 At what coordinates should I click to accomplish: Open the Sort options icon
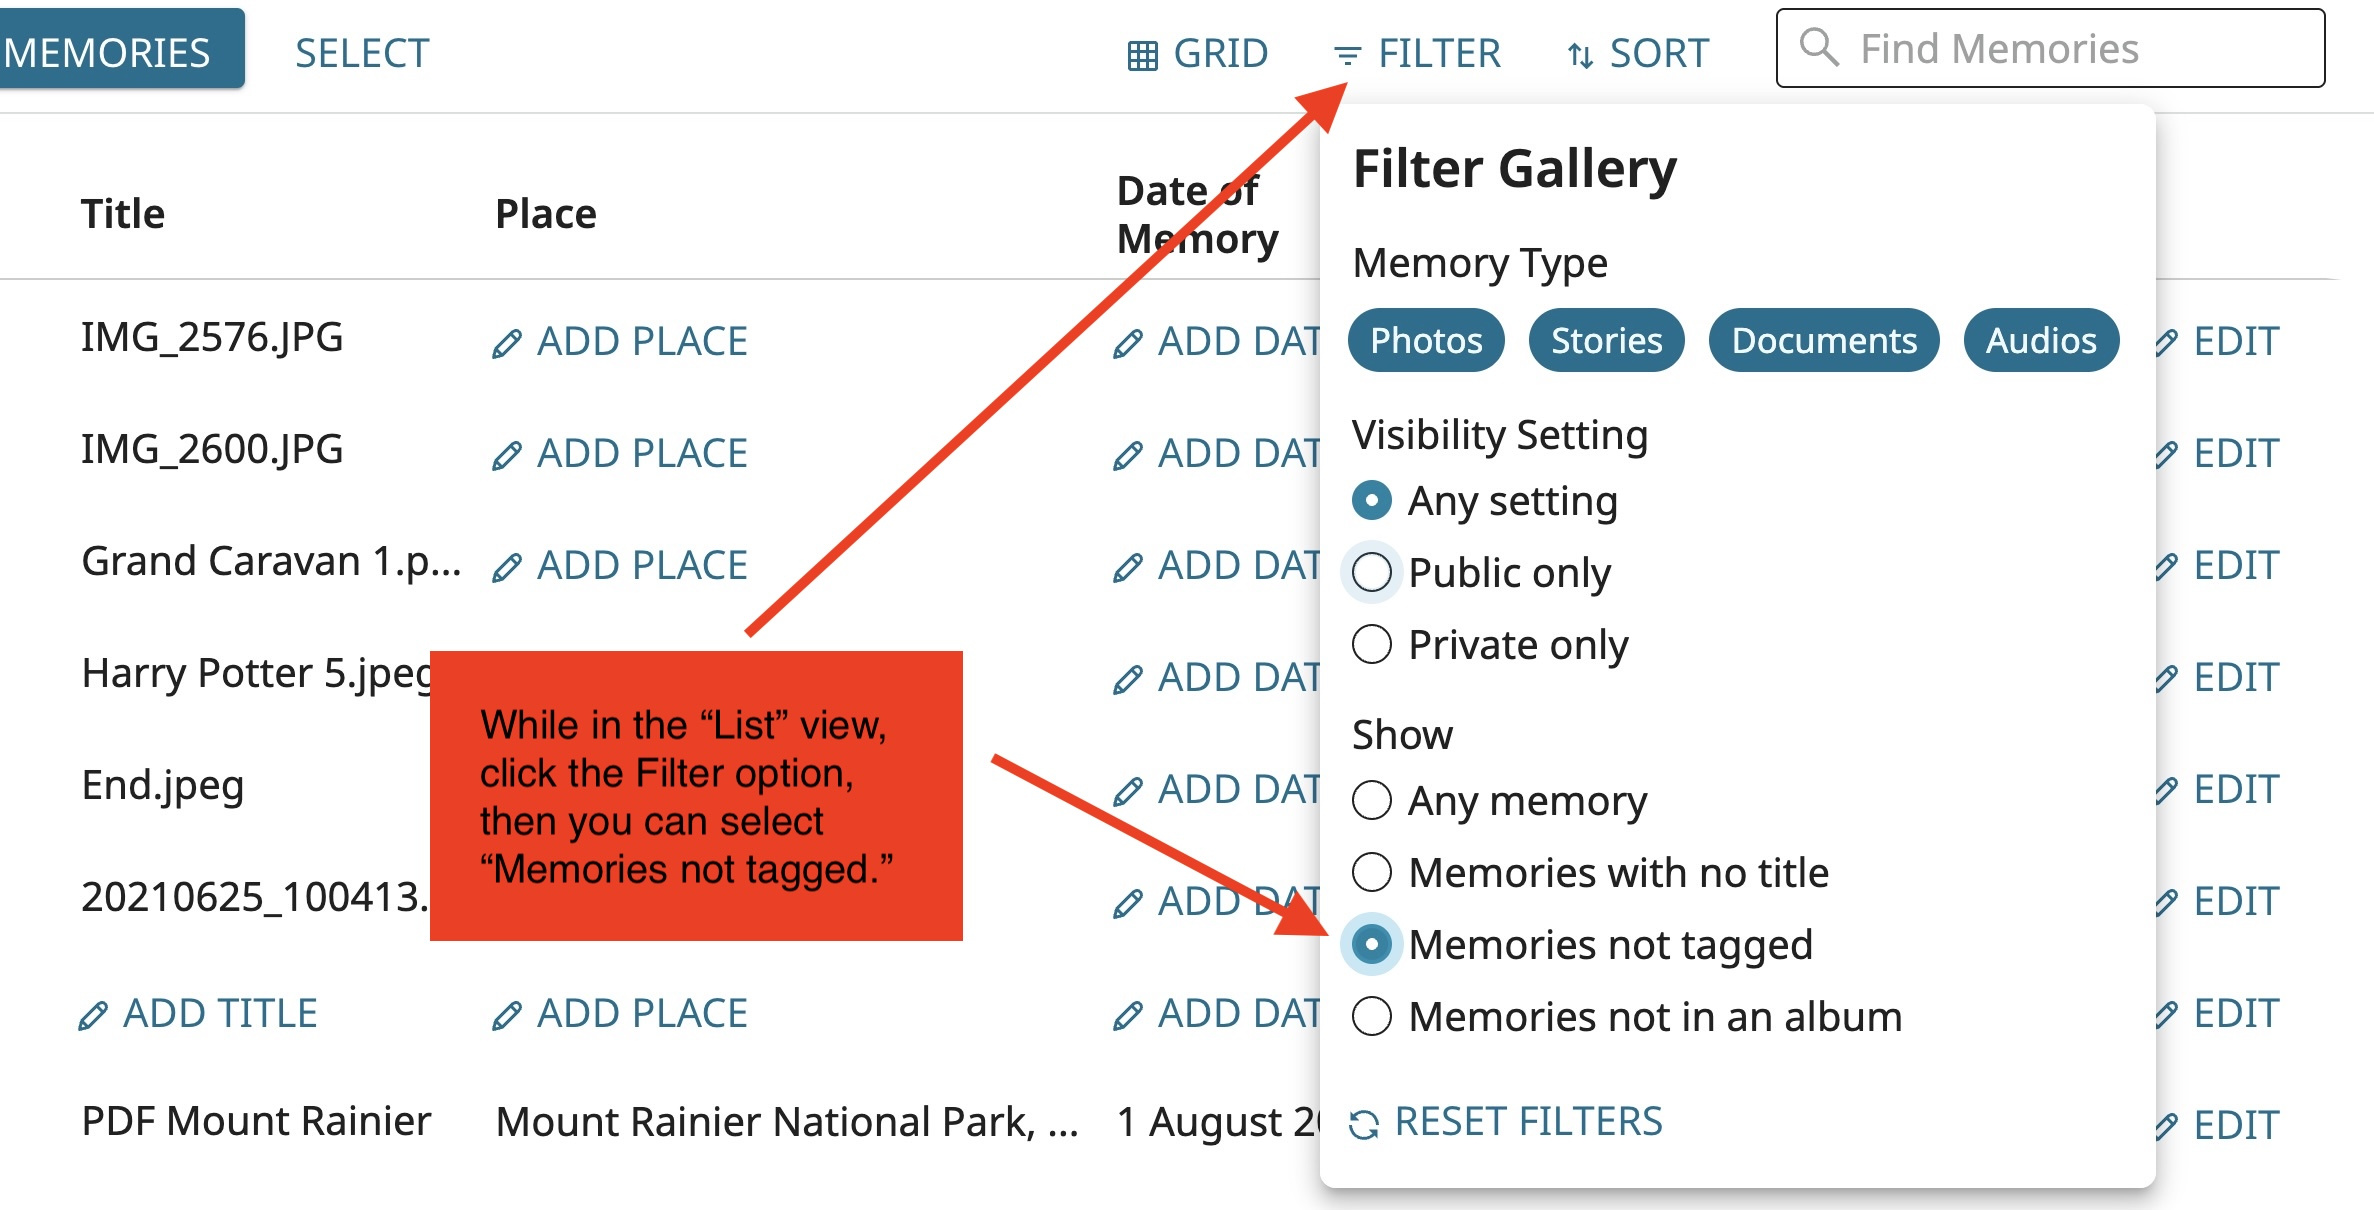point(1580,55)
